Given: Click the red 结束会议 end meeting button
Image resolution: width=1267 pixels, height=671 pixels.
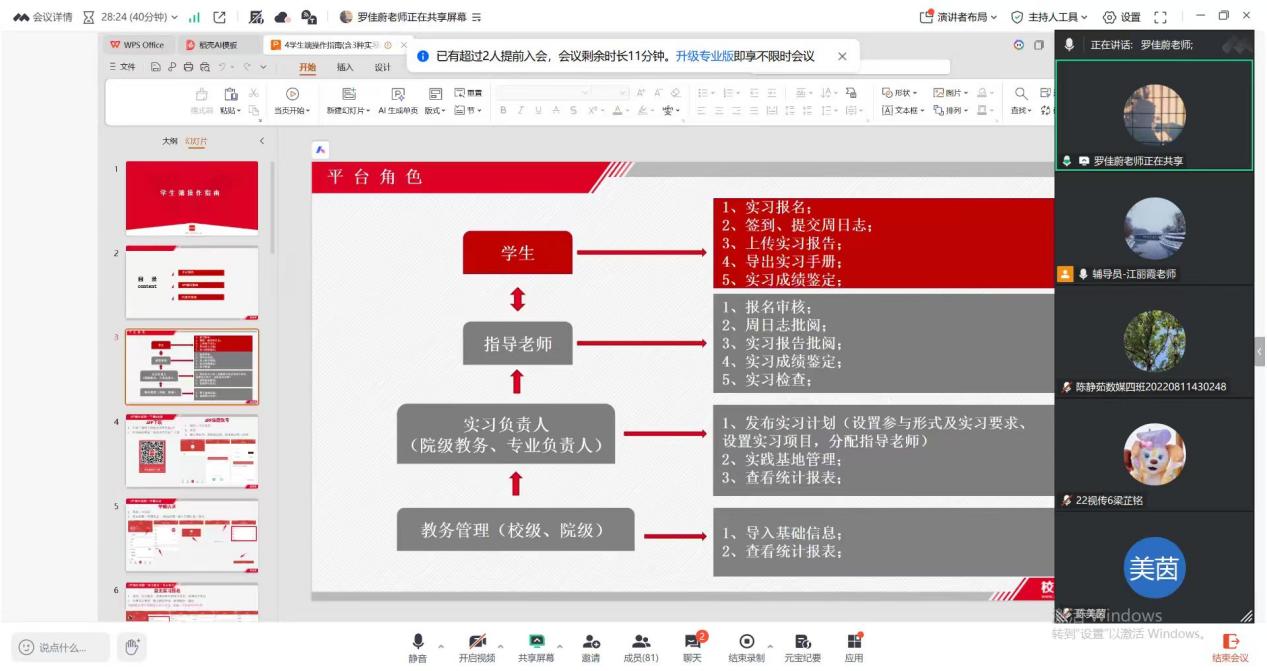Looking at the screenshot, I should click(1230, 647).
